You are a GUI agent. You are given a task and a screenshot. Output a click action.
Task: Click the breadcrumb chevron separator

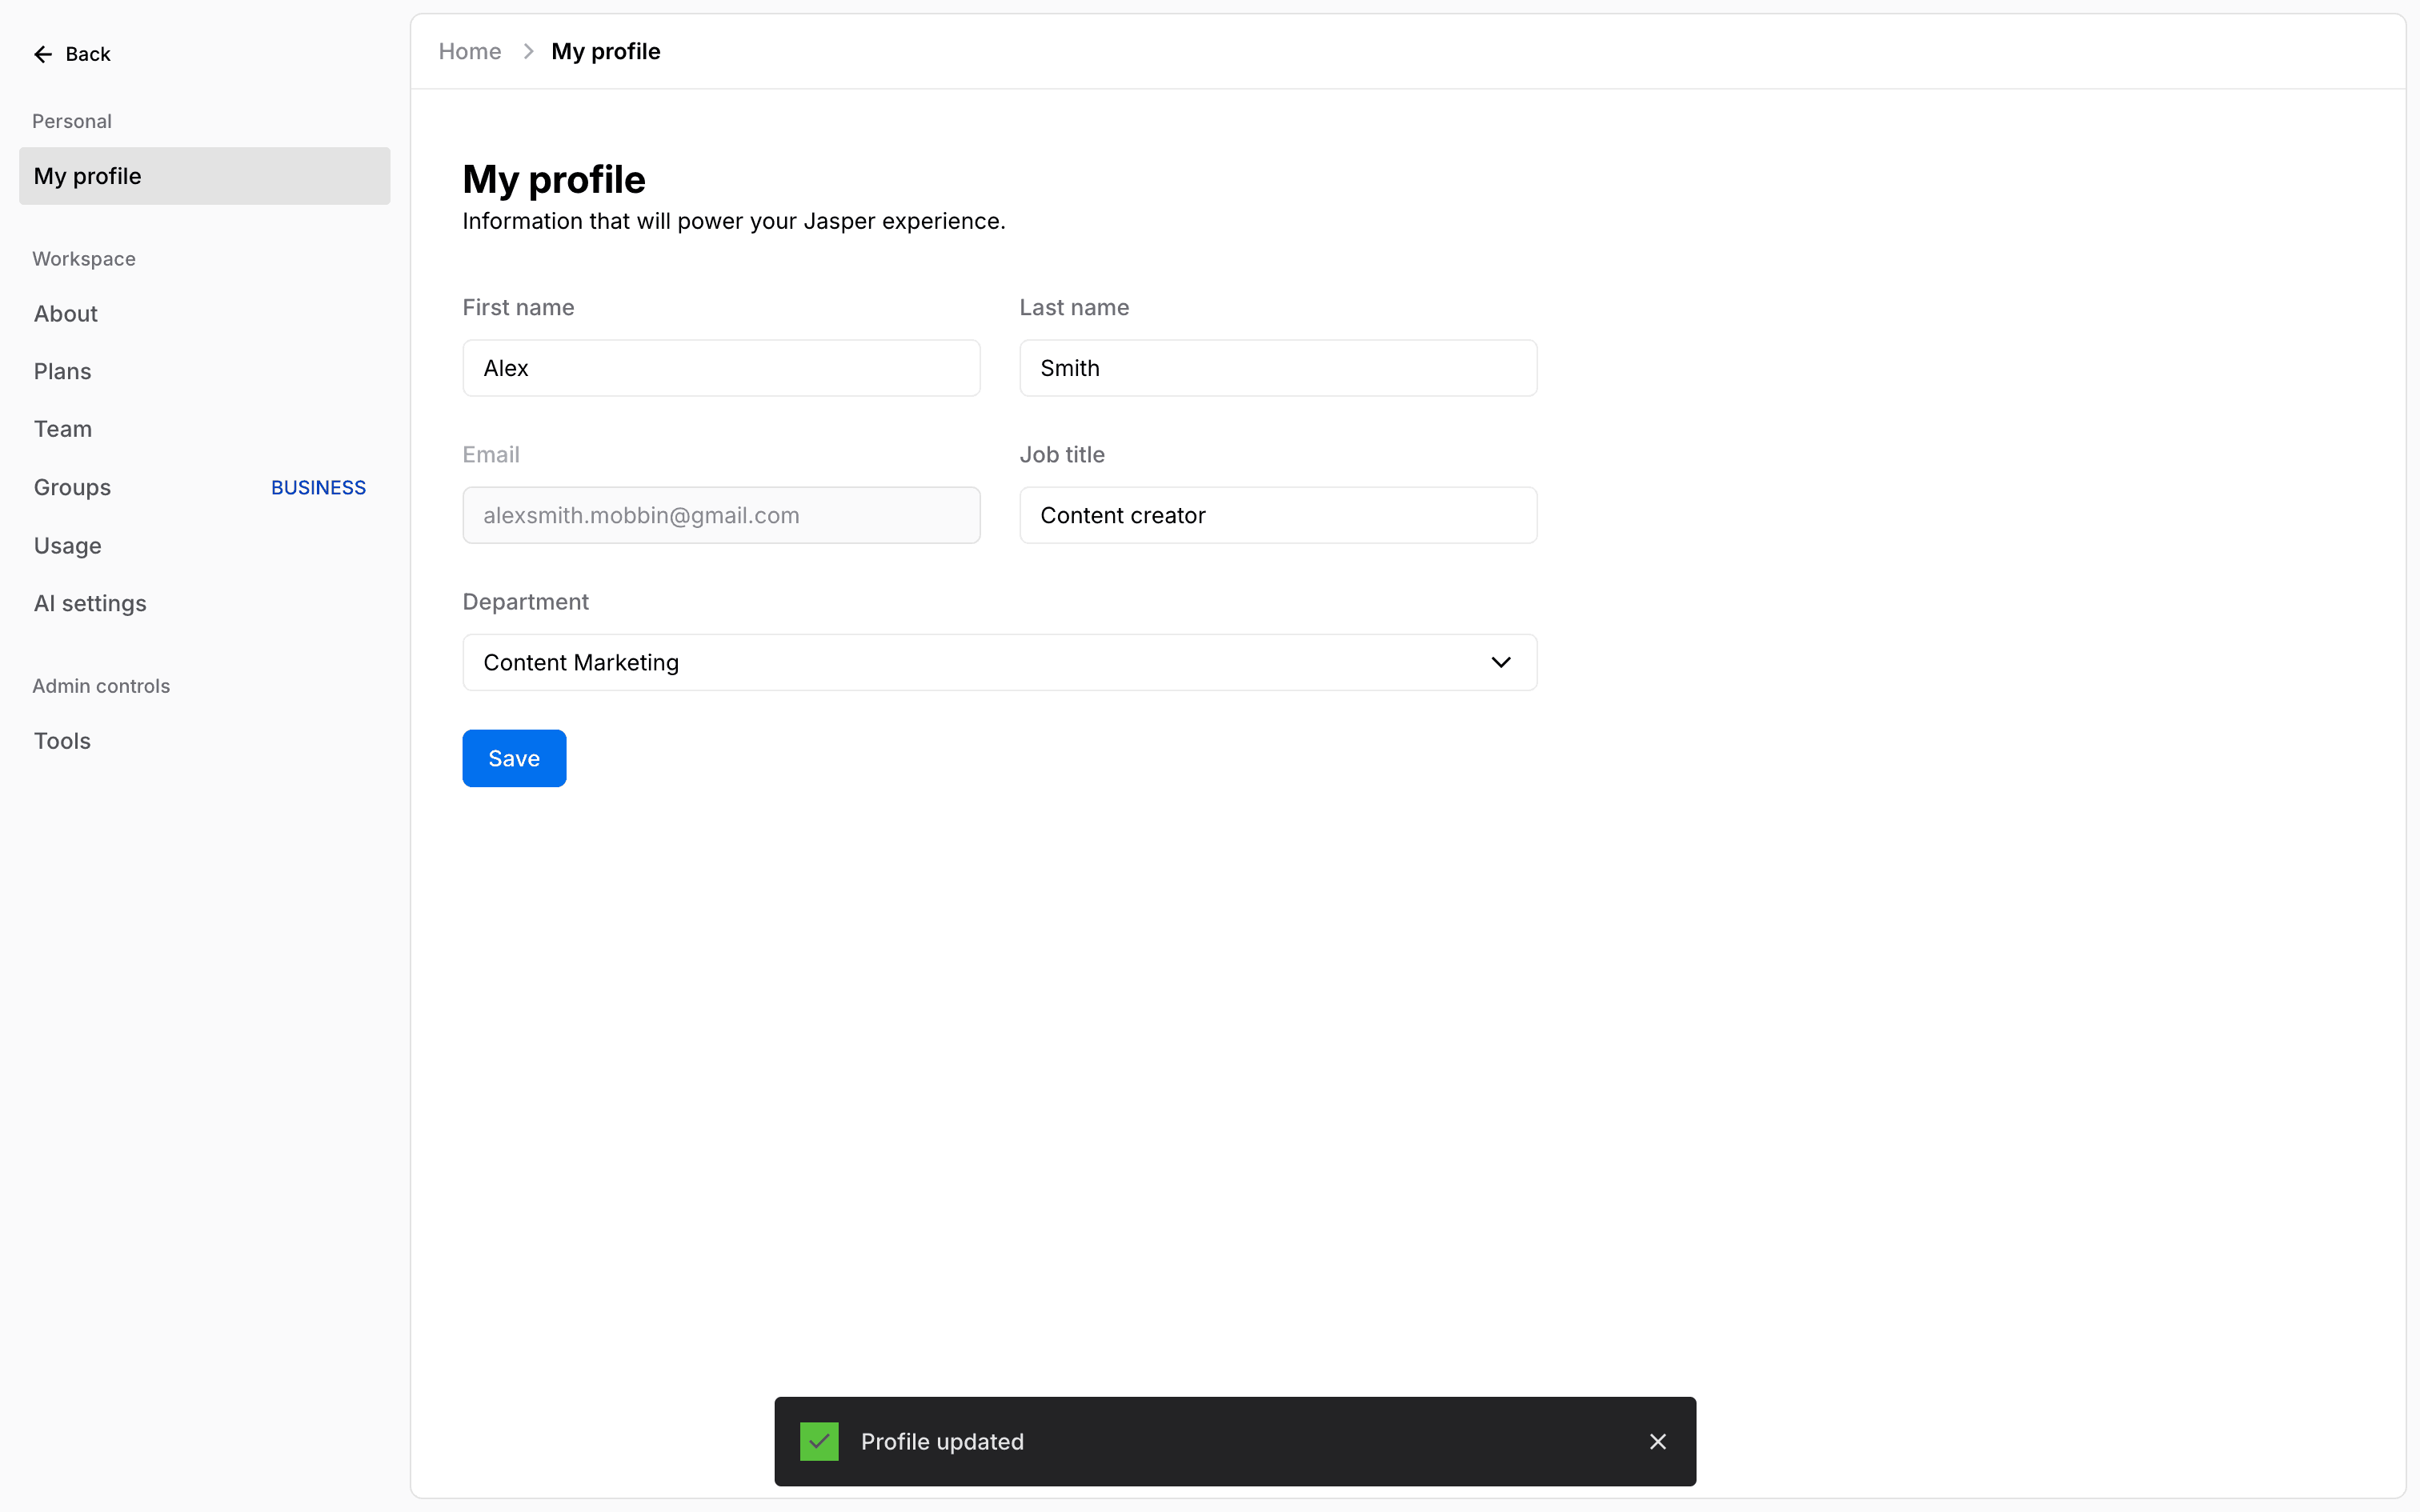click(x=528, y=51)
